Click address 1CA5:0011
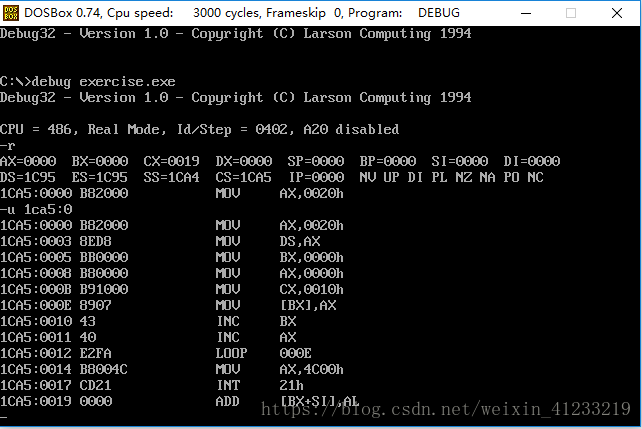 point(36,337)
